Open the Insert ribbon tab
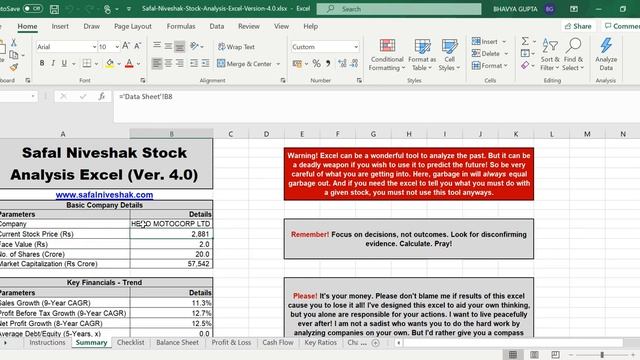Image resolution: width=640 pixels, height=360 pixels. pyautogui.click(x=60, y=26)
